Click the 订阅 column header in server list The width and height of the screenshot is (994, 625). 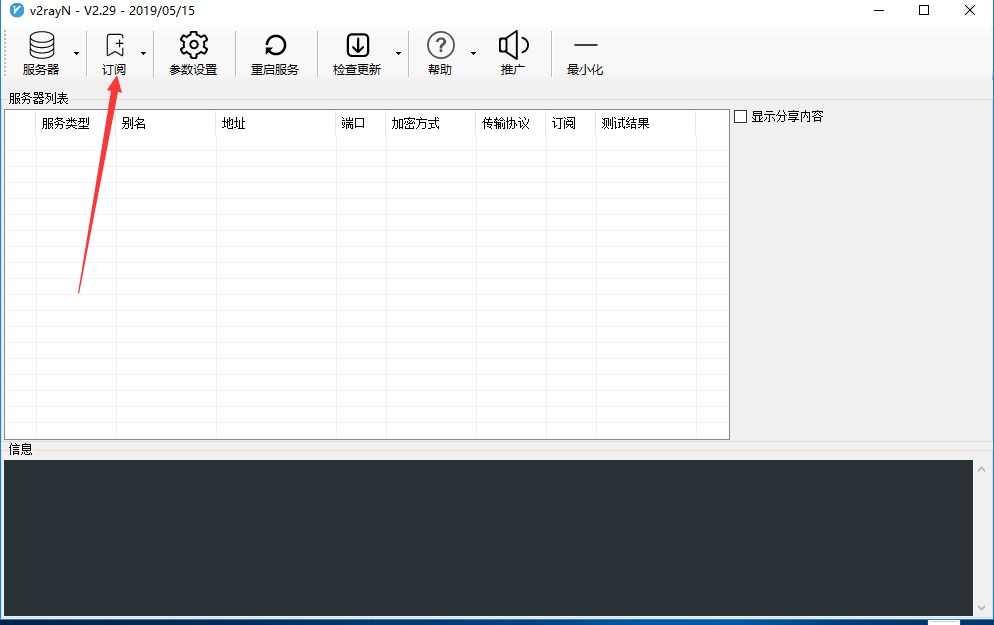571,123
